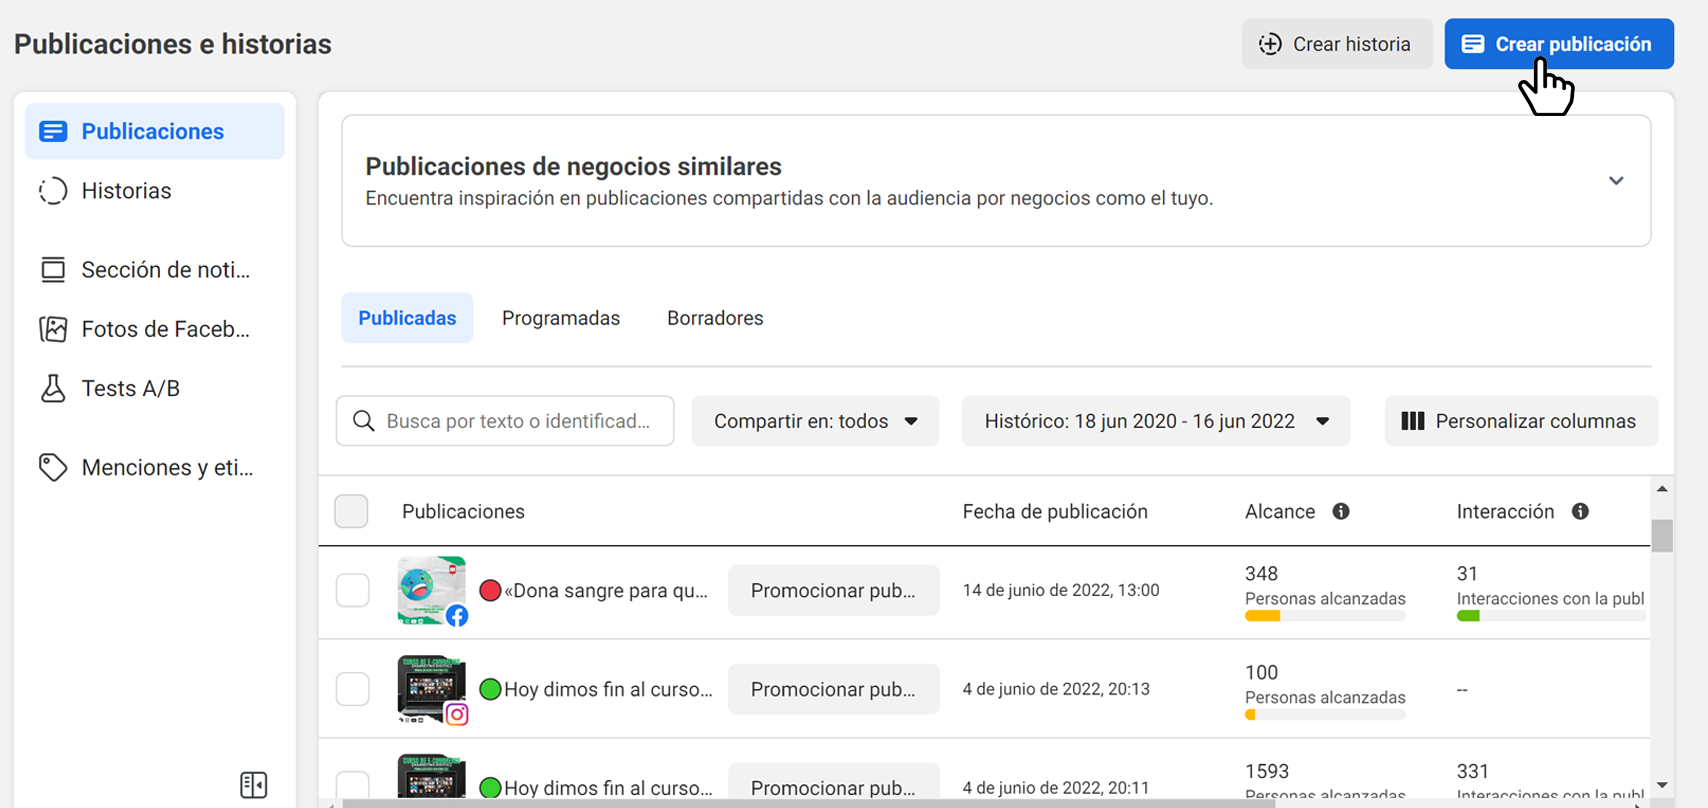Open Tests A/B flask icon
The height and width of the screenshot is (808, 1708).
pyautogui.click(x=53, y=388)
